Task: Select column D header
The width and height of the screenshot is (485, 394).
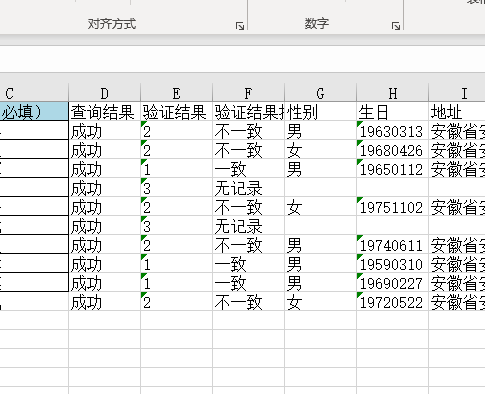Action: (x=104, y=93)
